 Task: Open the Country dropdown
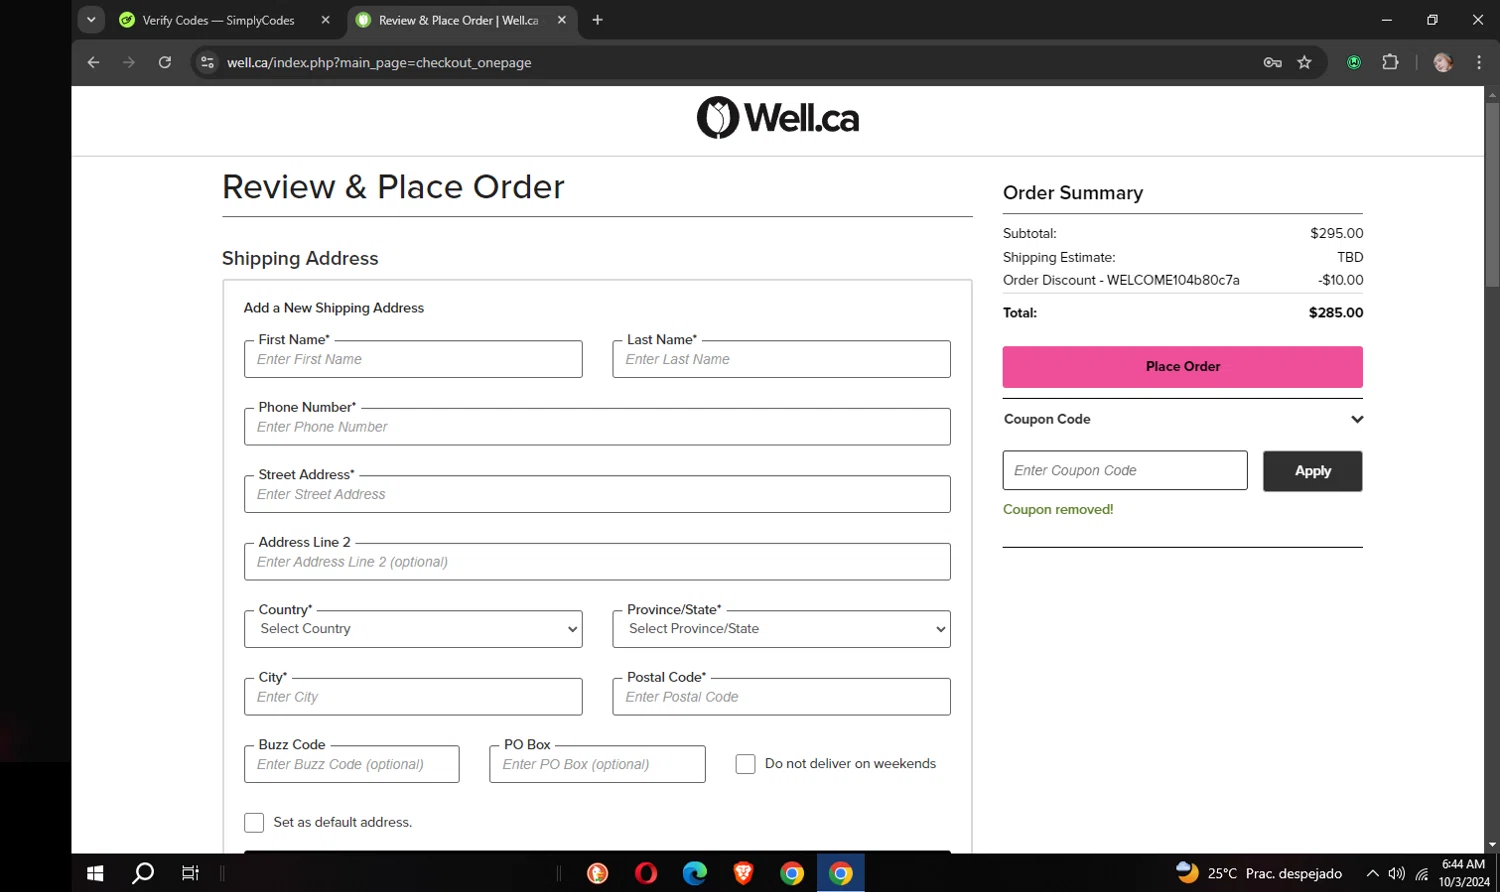pyautogui.click(x=413, y=629)
